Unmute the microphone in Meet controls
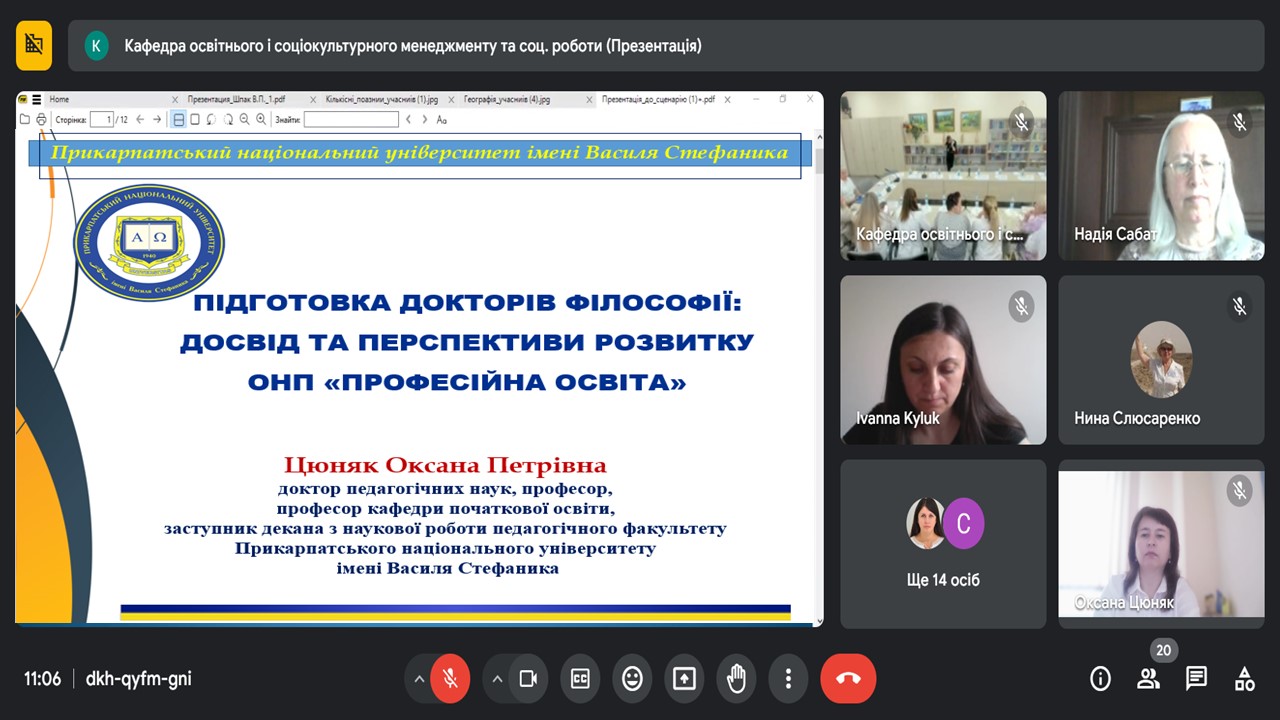The image size is (1280, 720). pos(450,679)
